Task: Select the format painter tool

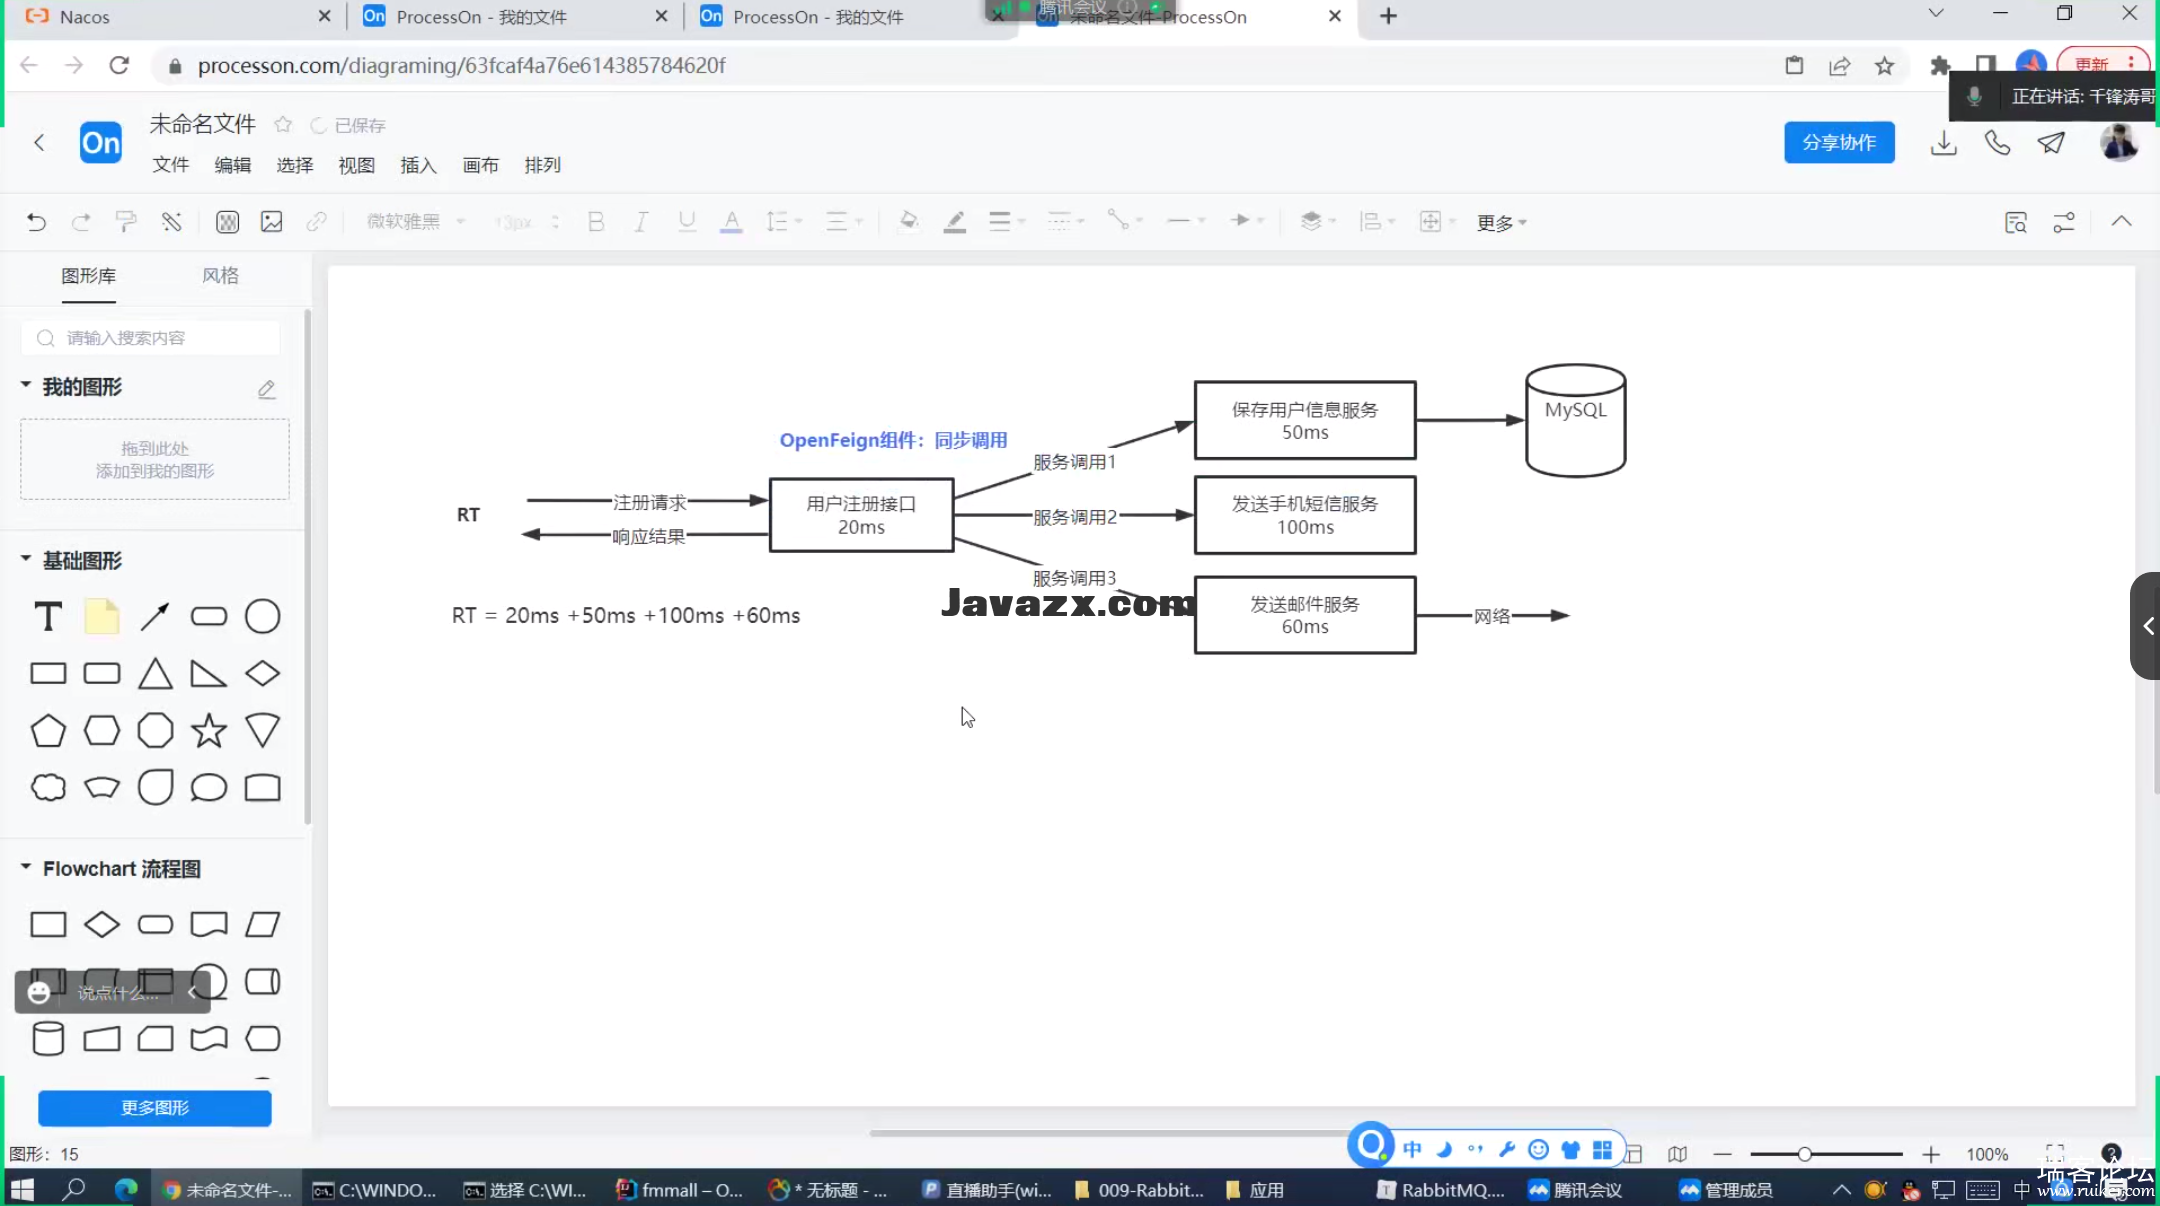Action: tap(126, 222)
